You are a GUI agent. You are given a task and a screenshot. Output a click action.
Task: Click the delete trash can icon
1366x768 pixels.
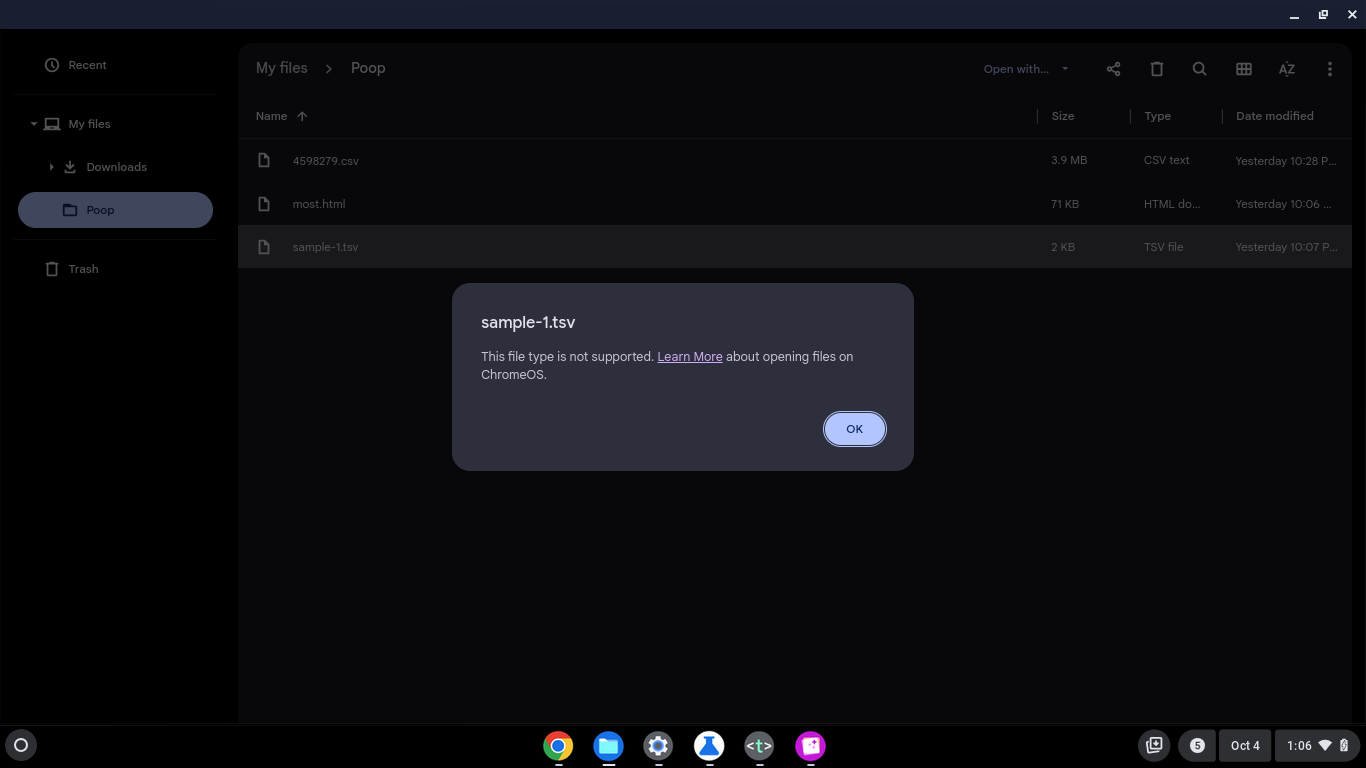(1156, 69)
